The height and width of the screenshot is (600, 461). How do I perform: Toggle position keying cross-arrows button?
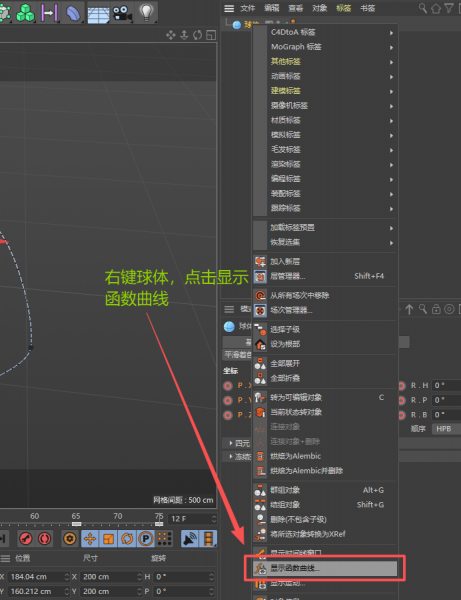click(90, 539)
